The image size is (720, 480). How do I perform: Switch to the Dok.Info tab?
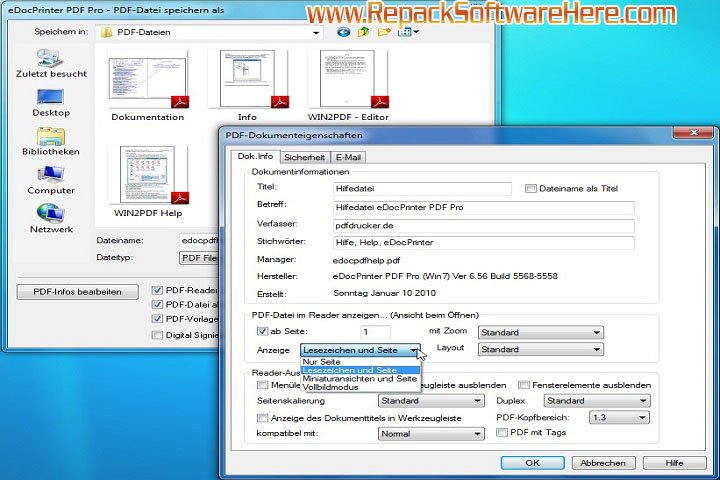pyautogui.click(x=255, y=156)
